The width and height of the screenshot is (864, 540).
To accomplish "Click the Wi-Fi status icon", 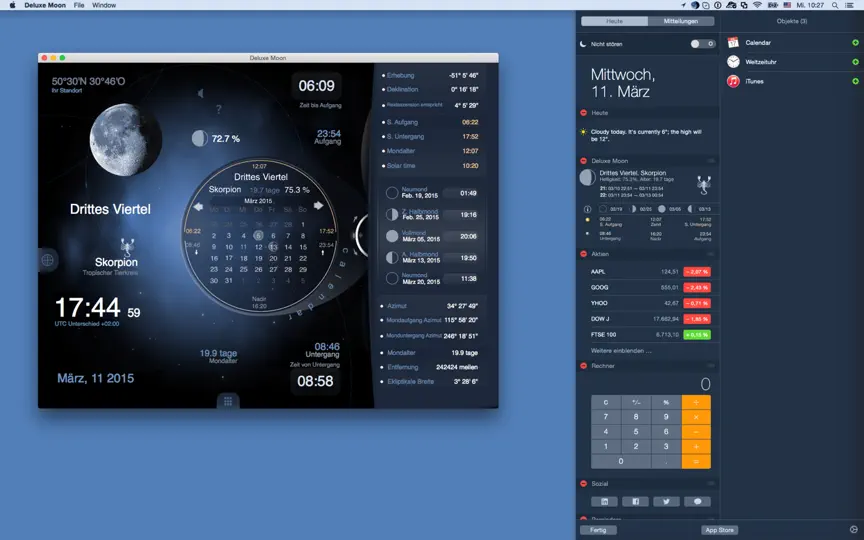I will [757, 5].
